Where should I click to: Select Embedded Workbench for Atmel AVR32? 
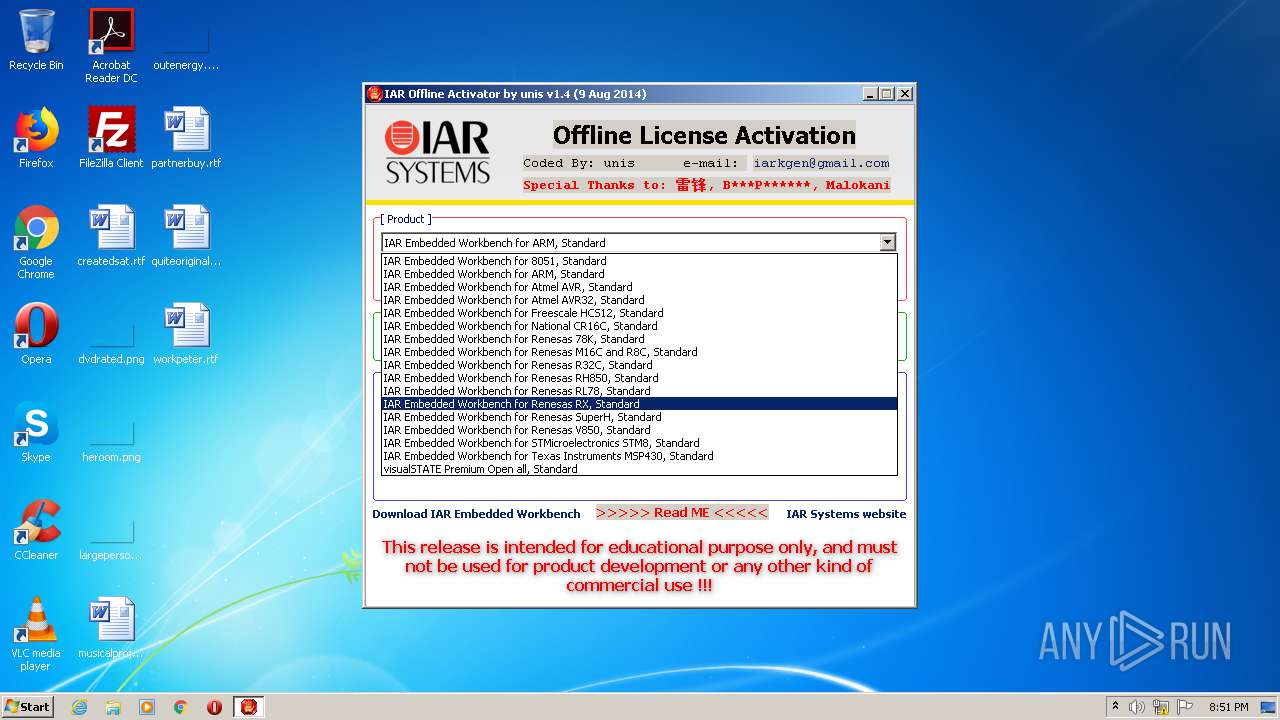(x=639, y=300)
